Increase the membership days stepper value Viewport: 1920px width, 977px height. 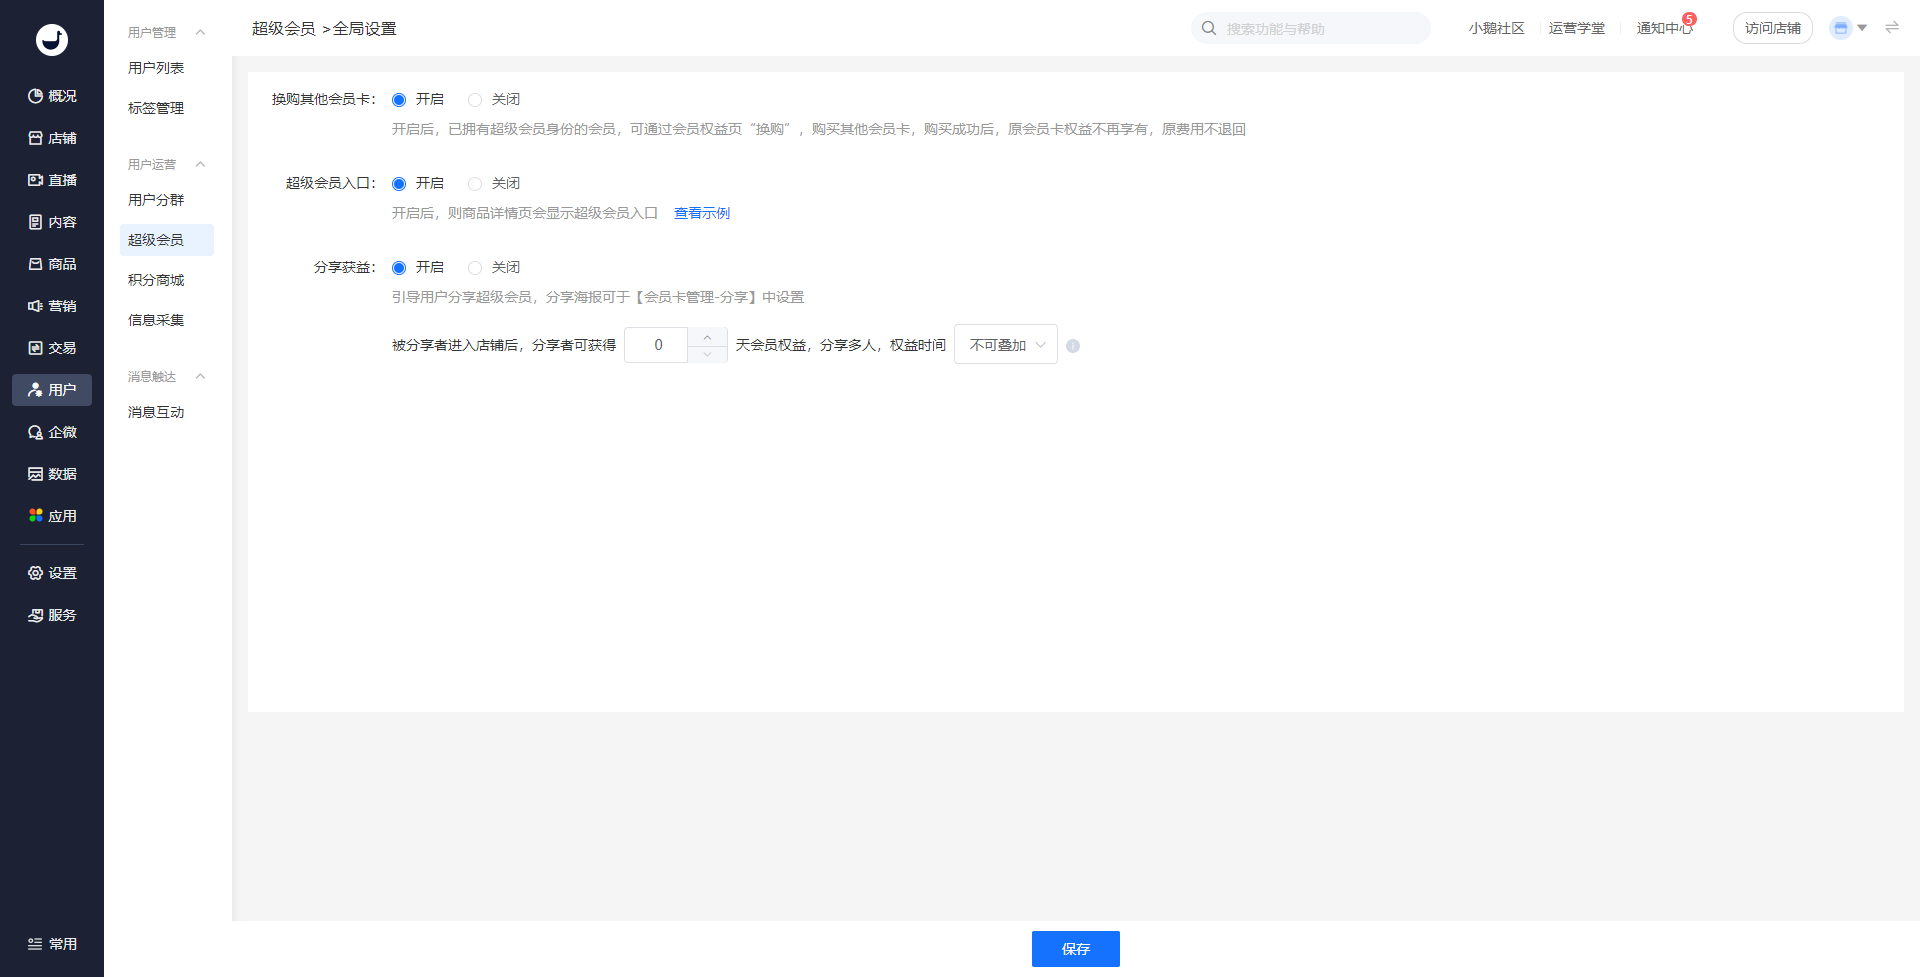707,337
